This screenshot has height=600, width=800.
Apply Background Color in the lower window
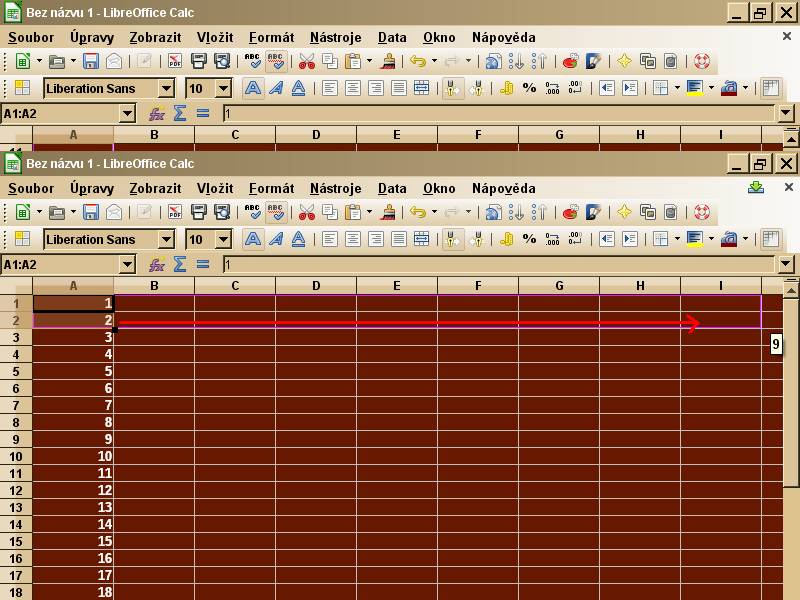tap(695, 239)
